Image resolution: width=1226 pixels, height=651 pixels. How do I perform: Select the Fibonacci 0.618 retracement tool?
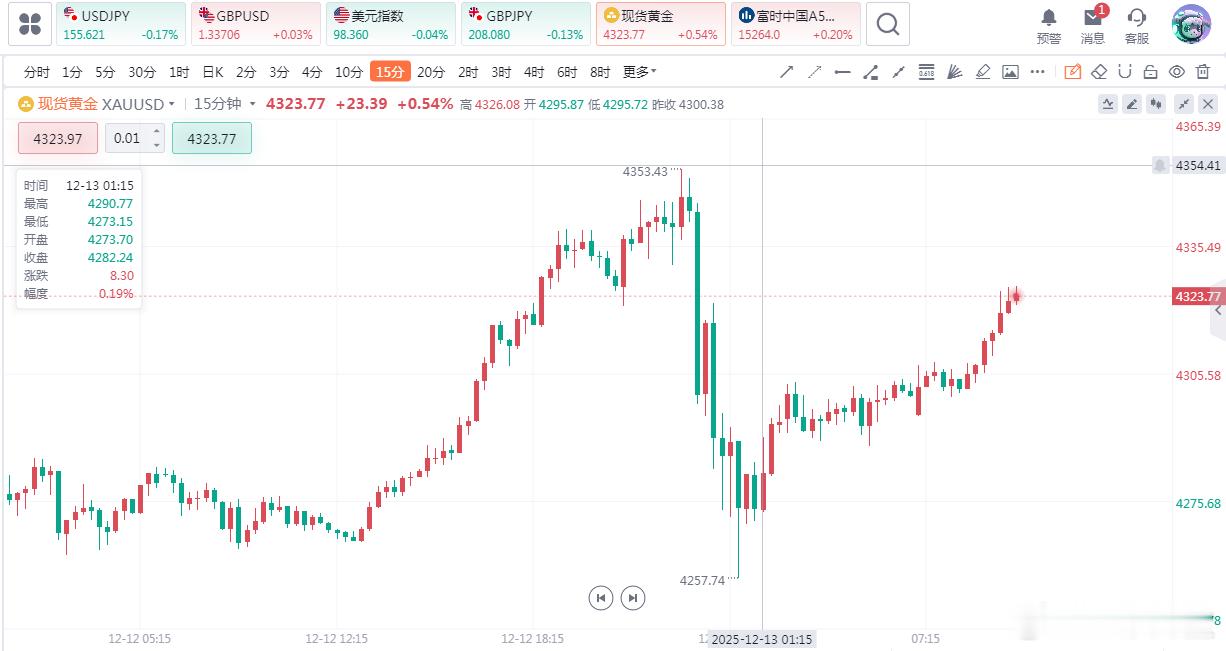point(926,72)
